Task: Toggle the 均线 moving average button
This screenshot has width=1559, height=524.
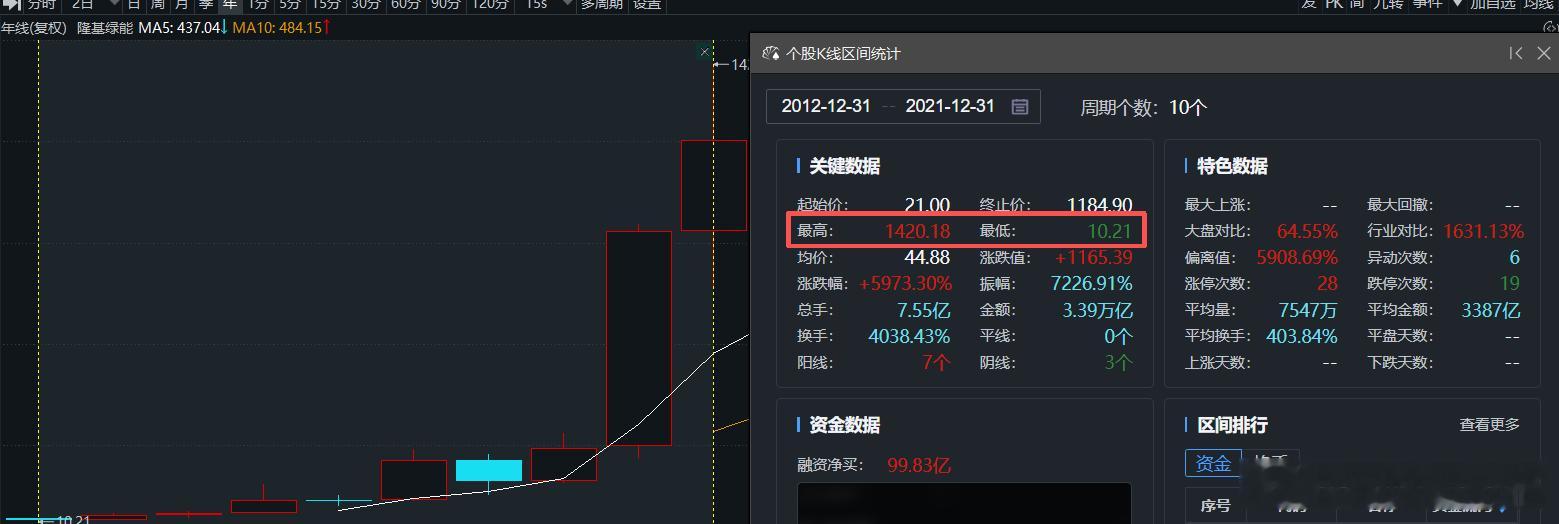Action: click(1538, 4)
